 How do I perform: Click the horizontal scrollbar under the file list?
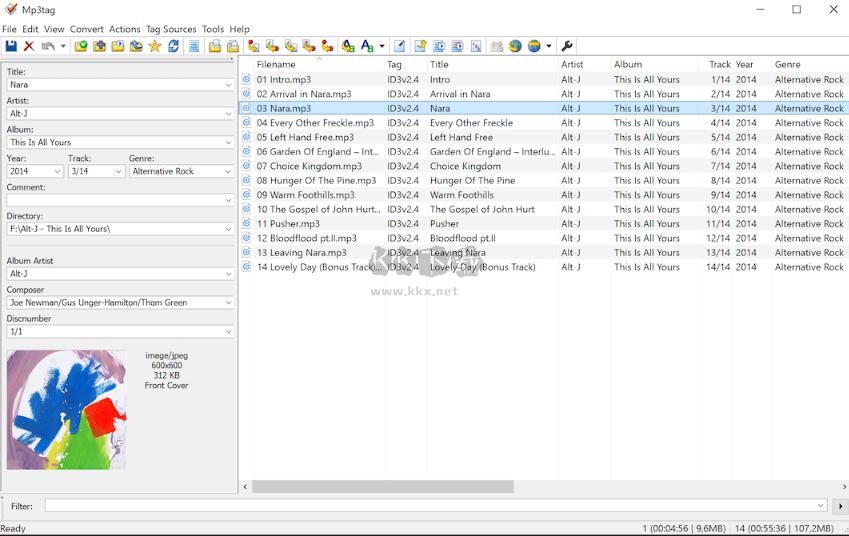click(x=382, y=487)
